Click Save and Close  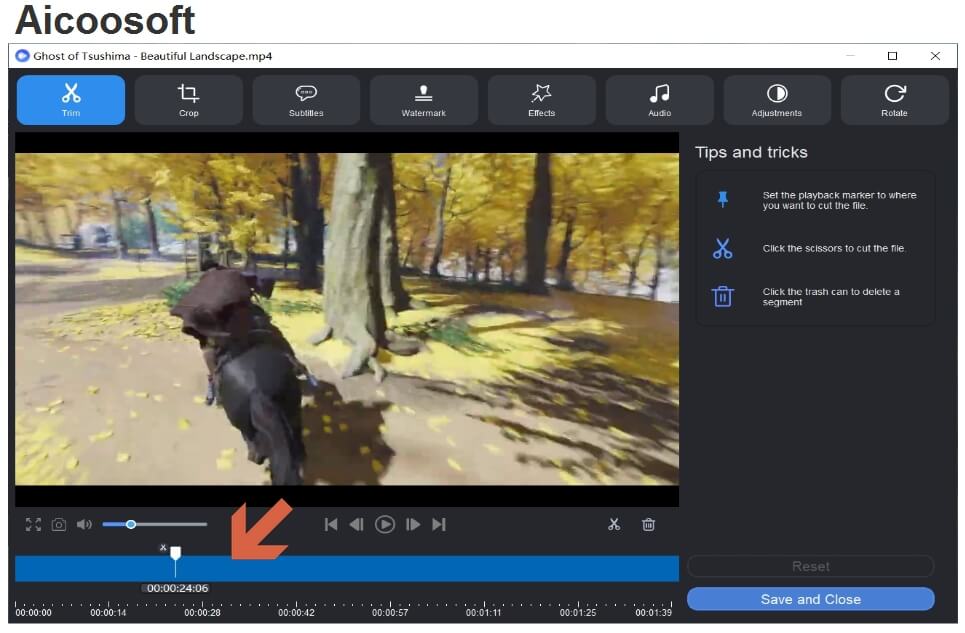(x=811, y=600)
